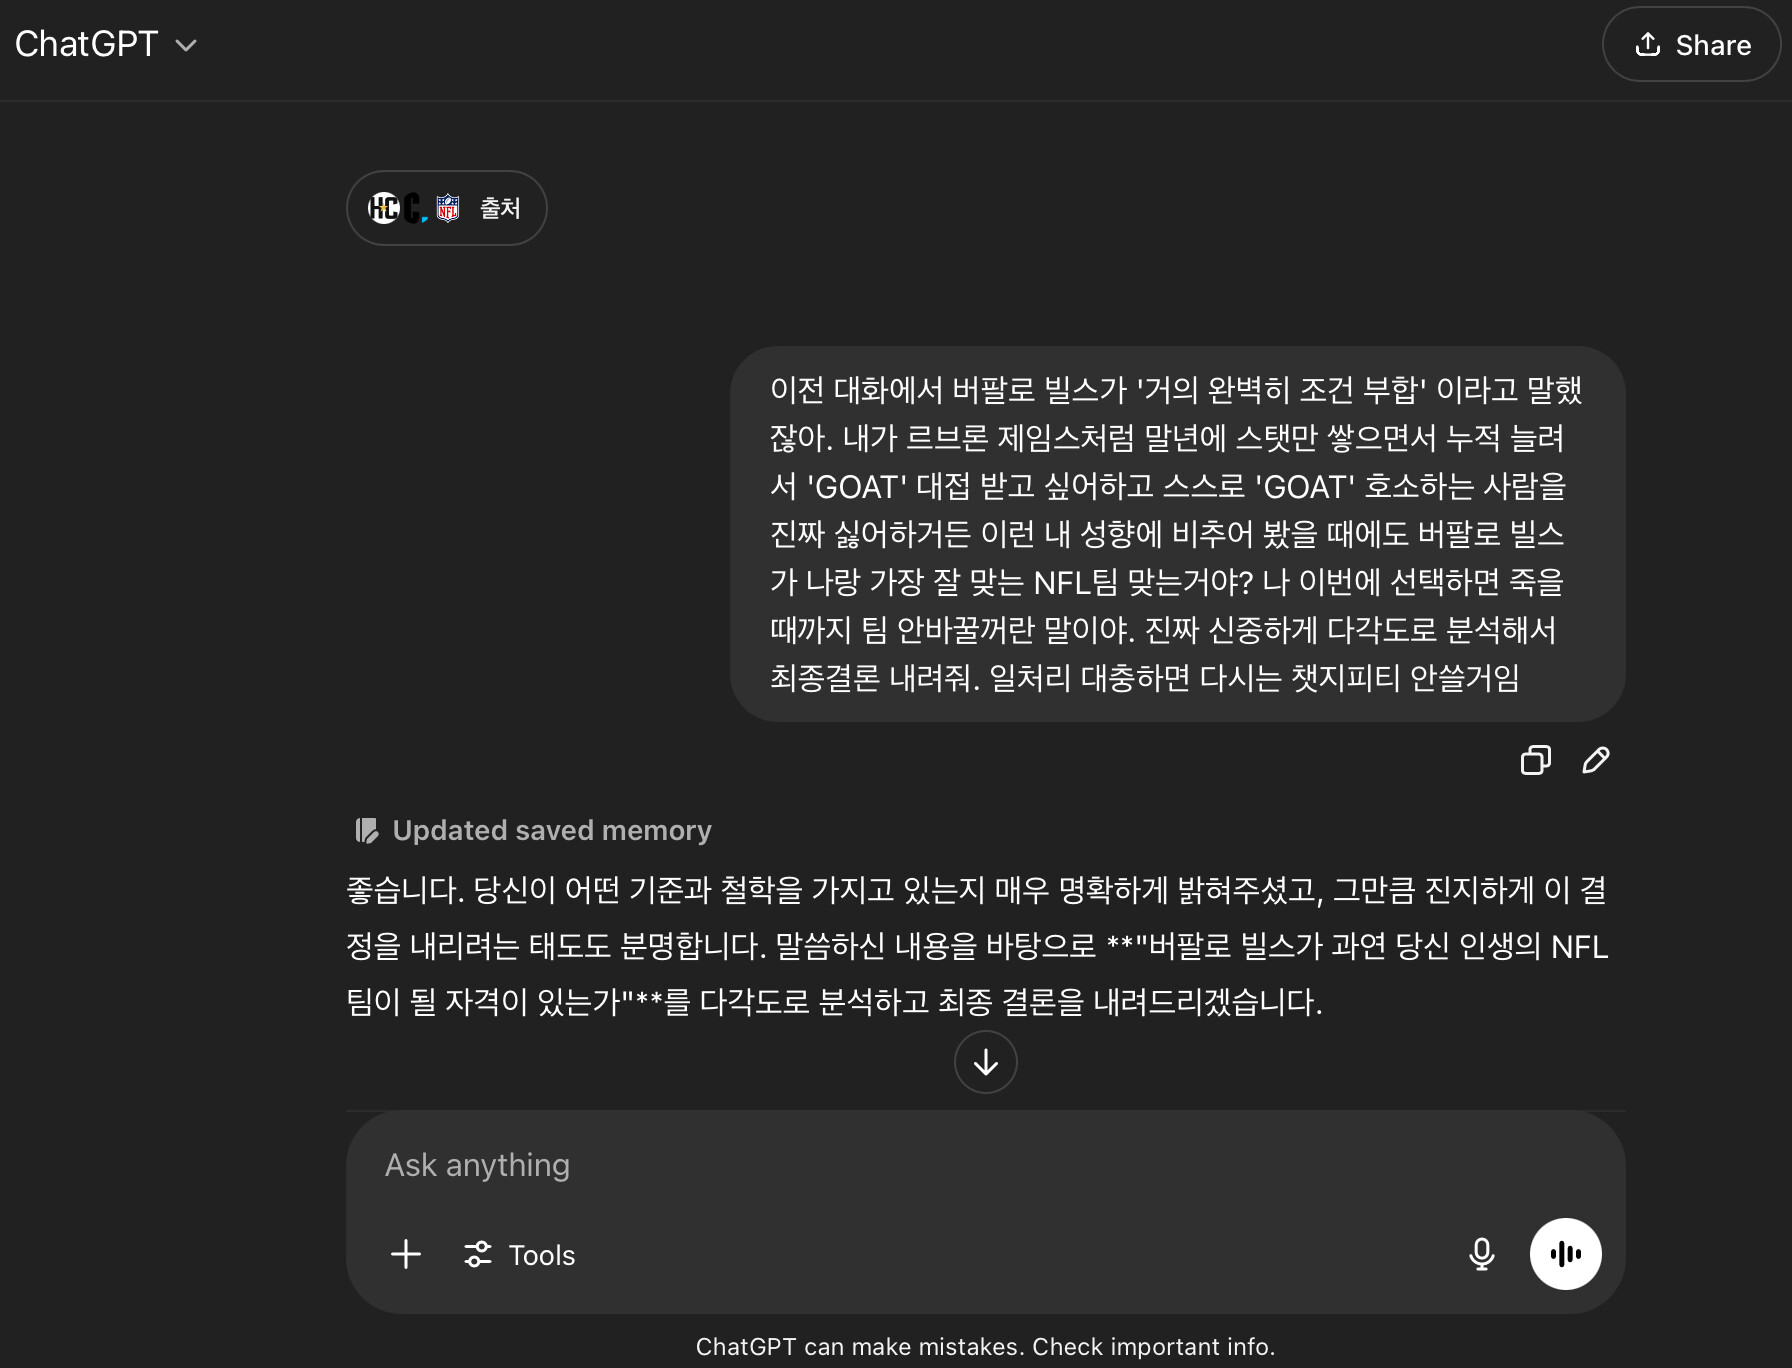Screen dimensions: 1792x1368
Task: Click the assistant's Korean reply text
Action: [x=977, y=946]
